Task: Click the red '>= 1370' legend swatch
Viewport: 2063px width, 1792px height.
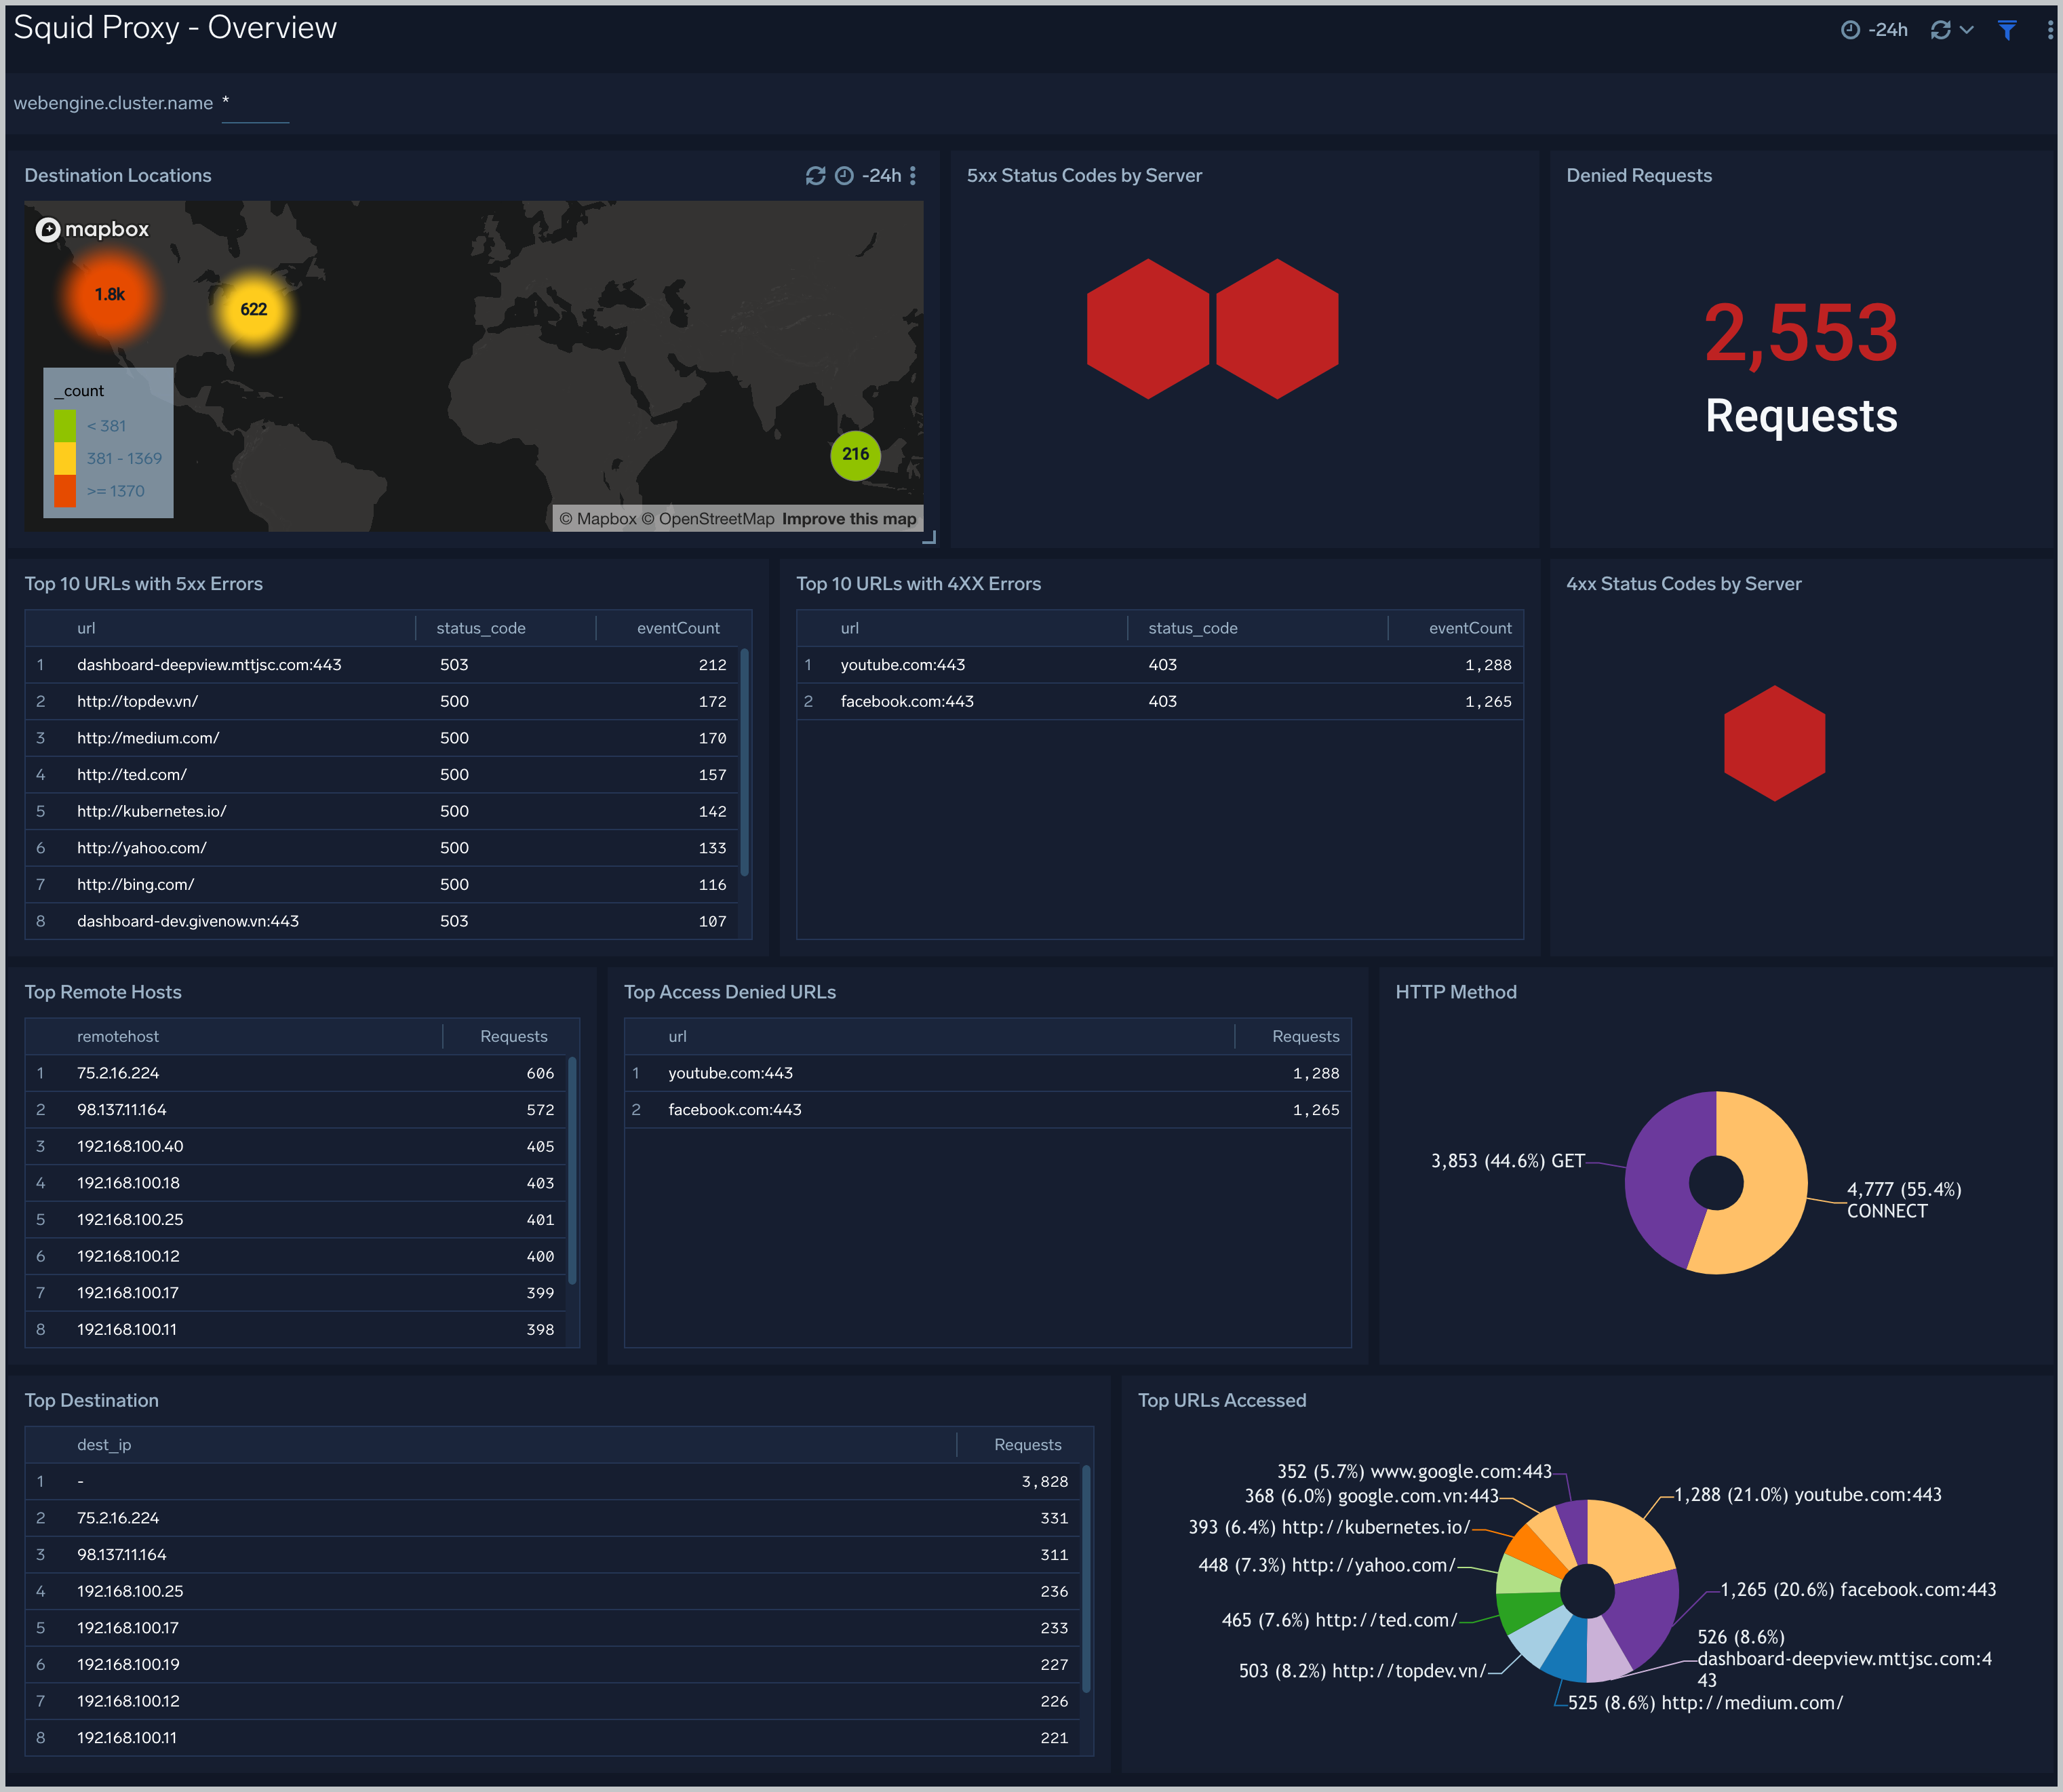Action: (x=65, y=492)
